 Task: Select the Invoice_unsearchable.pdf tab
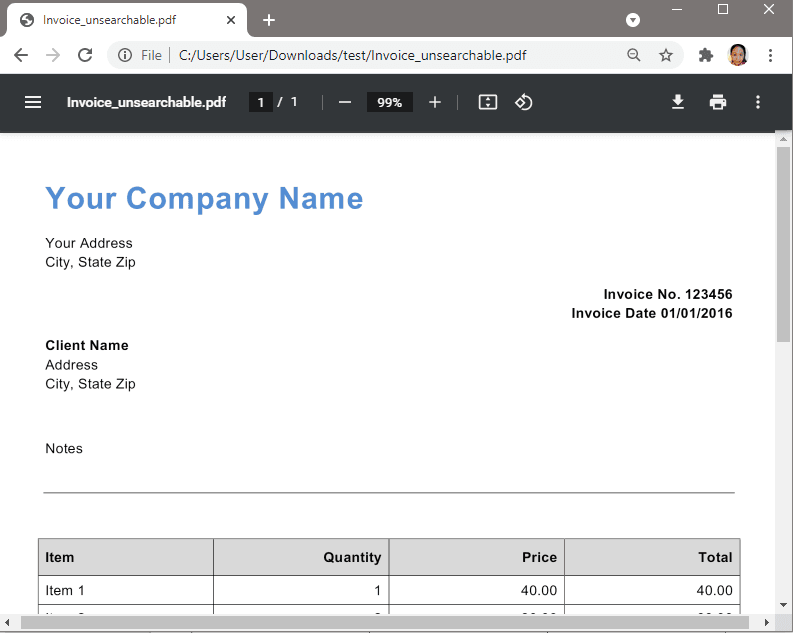pos(120,20)
